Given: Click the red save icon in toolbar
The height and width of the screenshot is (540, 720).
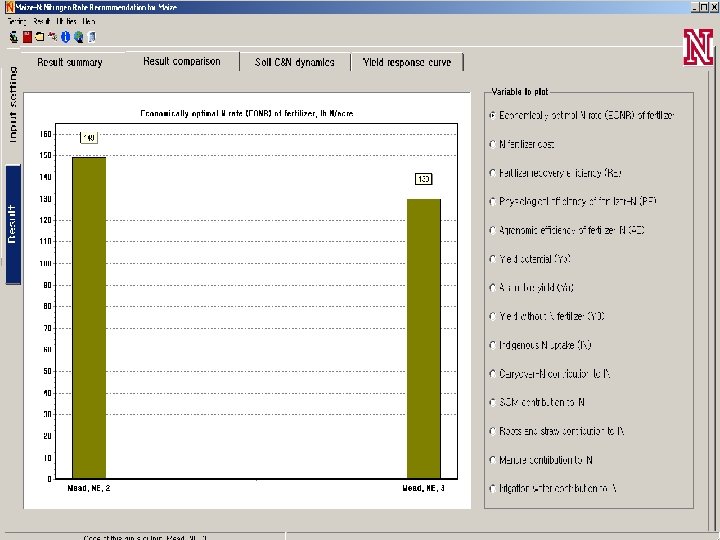Looking at the screenshot, I should (x=28, y=37).
